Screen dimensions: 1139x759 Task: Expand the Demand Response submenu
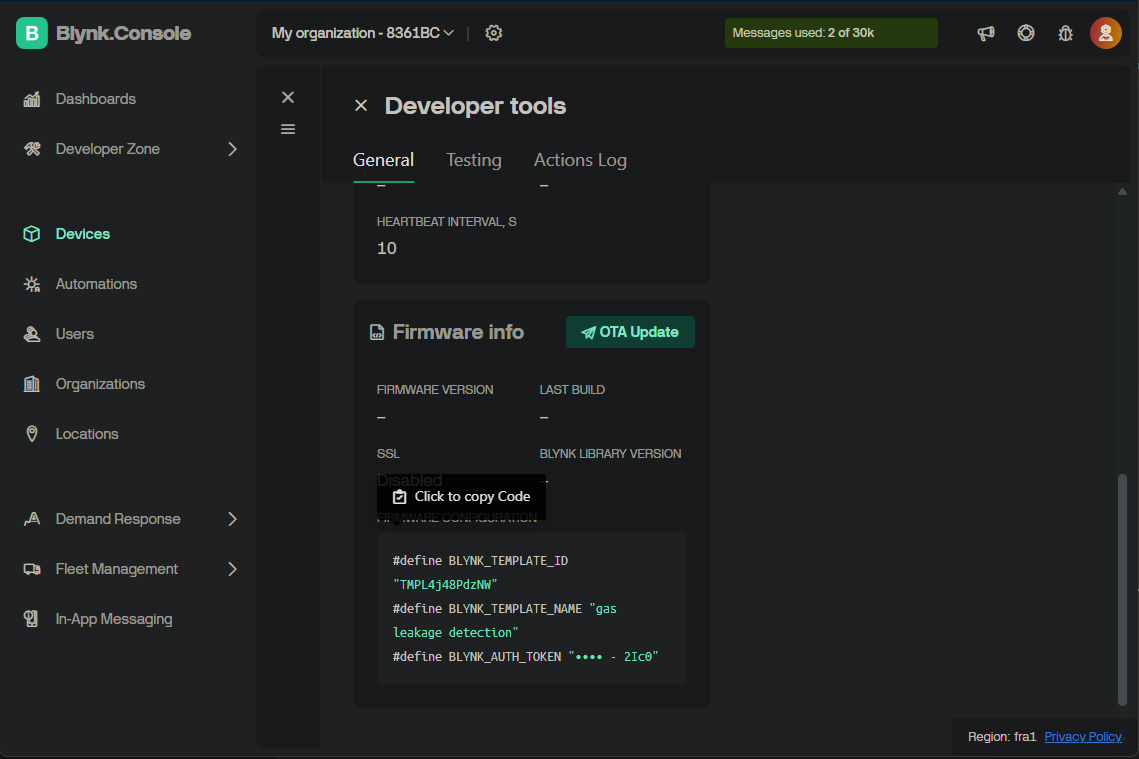coord(232,519)
